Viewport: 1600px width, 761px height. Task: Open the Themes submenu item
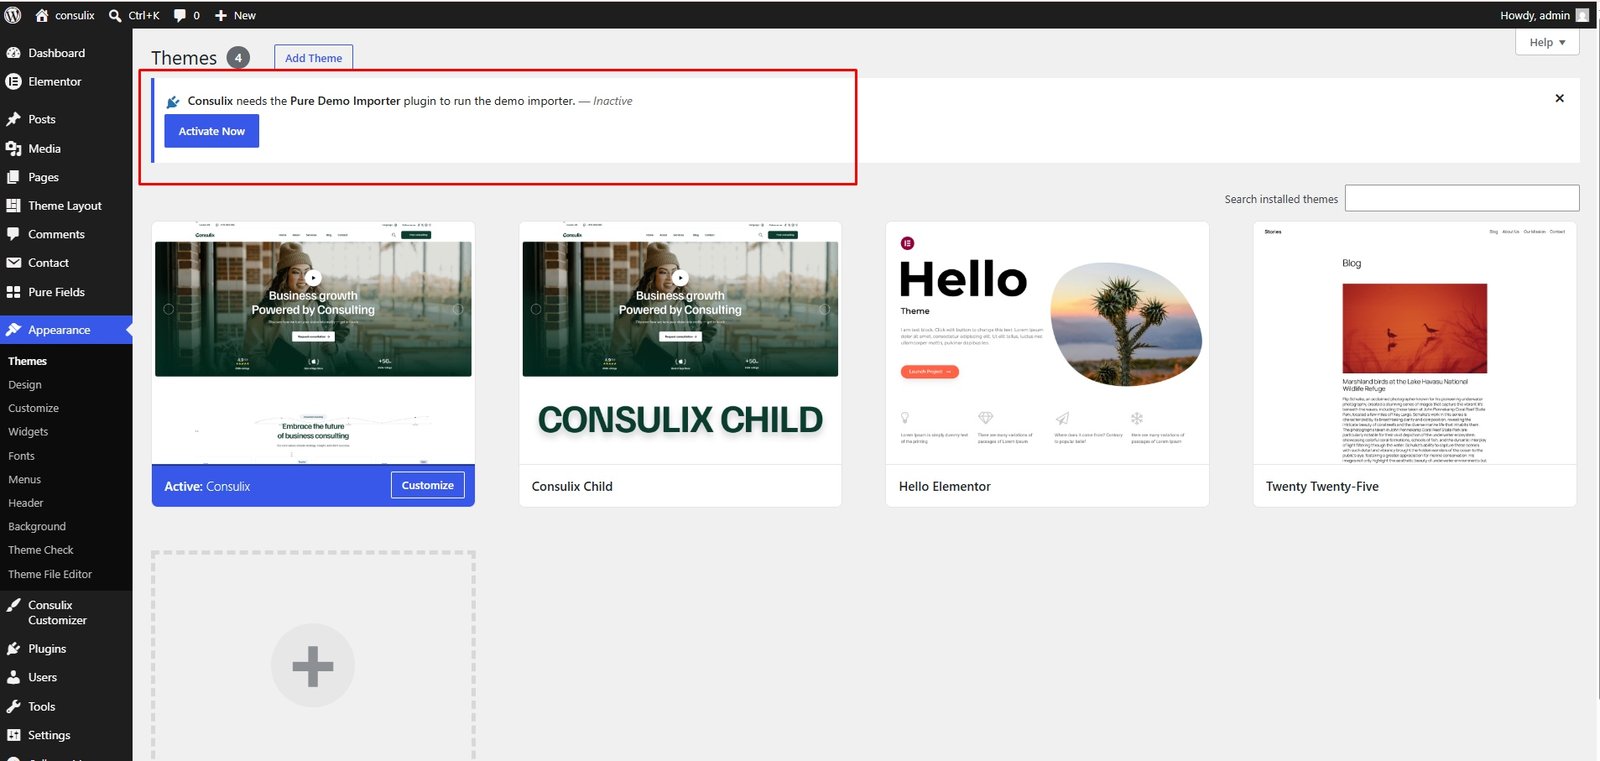(x=27, y=361)
